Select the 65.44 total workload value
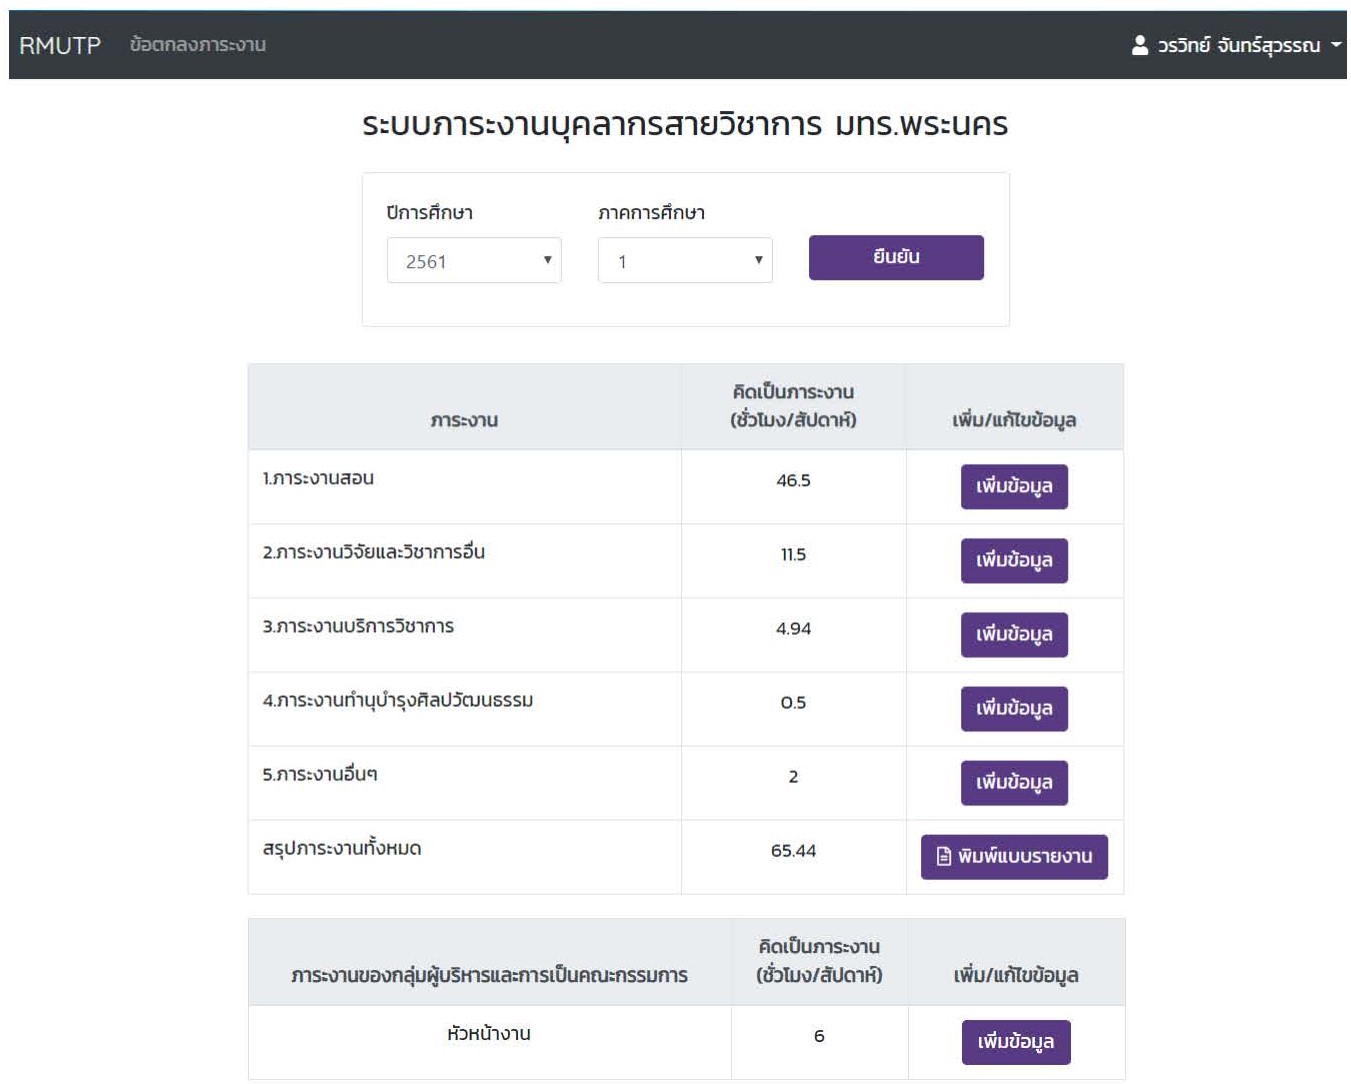The image size is (1351, 1084). (793, 851)
